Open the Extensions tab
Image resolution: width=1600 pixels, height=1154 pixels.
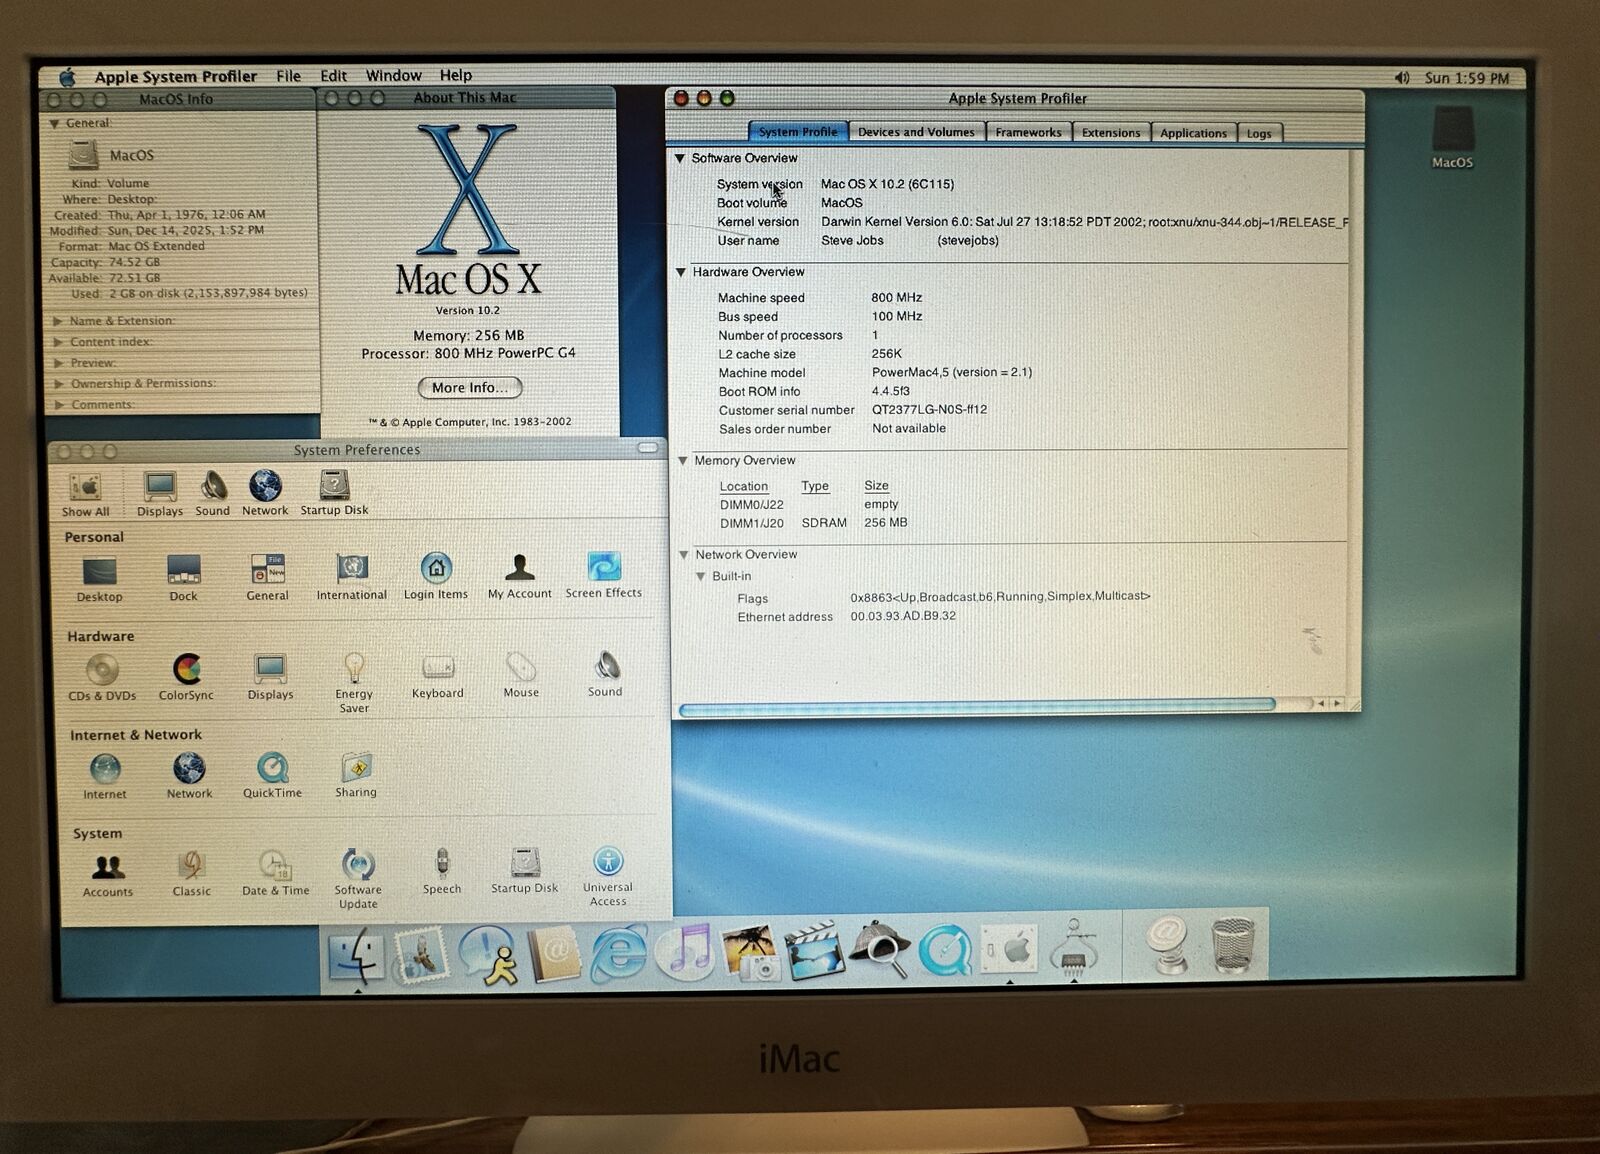tap(1110, 133)
